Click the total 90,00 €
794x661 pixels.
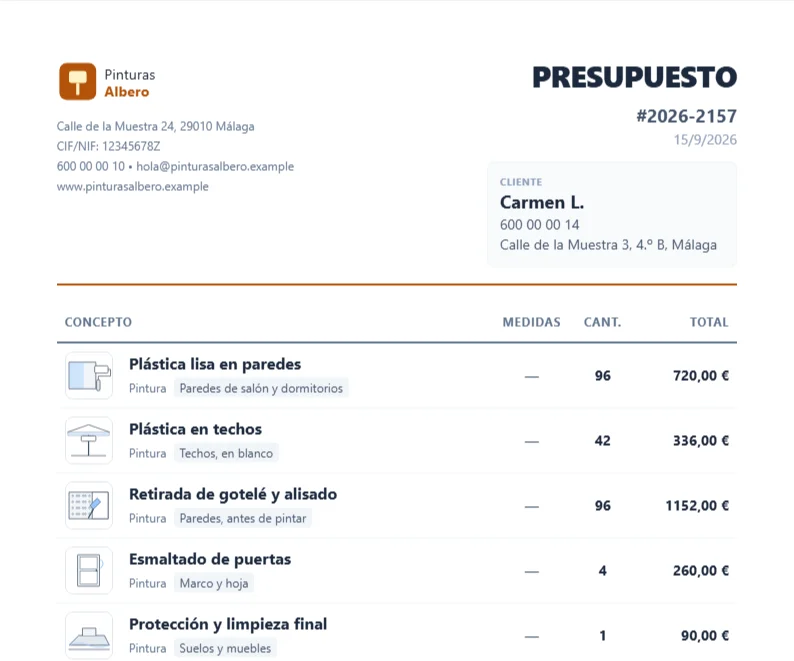pyautogui.click(x=705, y=636)
